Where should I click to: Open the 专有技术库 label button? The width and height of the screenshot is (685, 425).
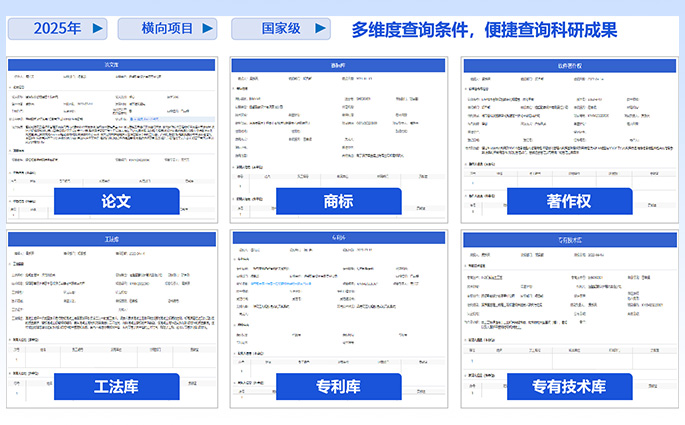pyautogui.click(x=569, y=387)
